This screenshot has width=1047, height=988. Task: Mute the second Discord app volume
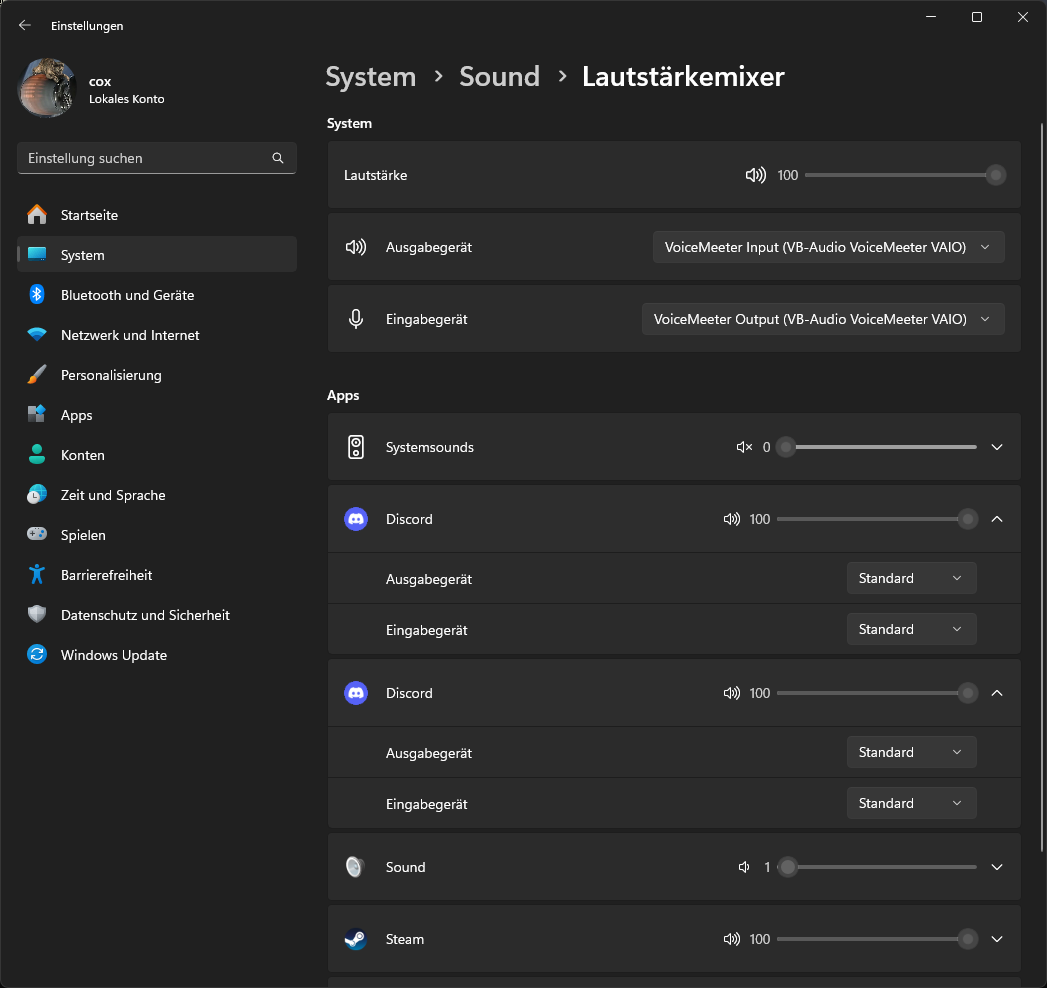(732, 693)
